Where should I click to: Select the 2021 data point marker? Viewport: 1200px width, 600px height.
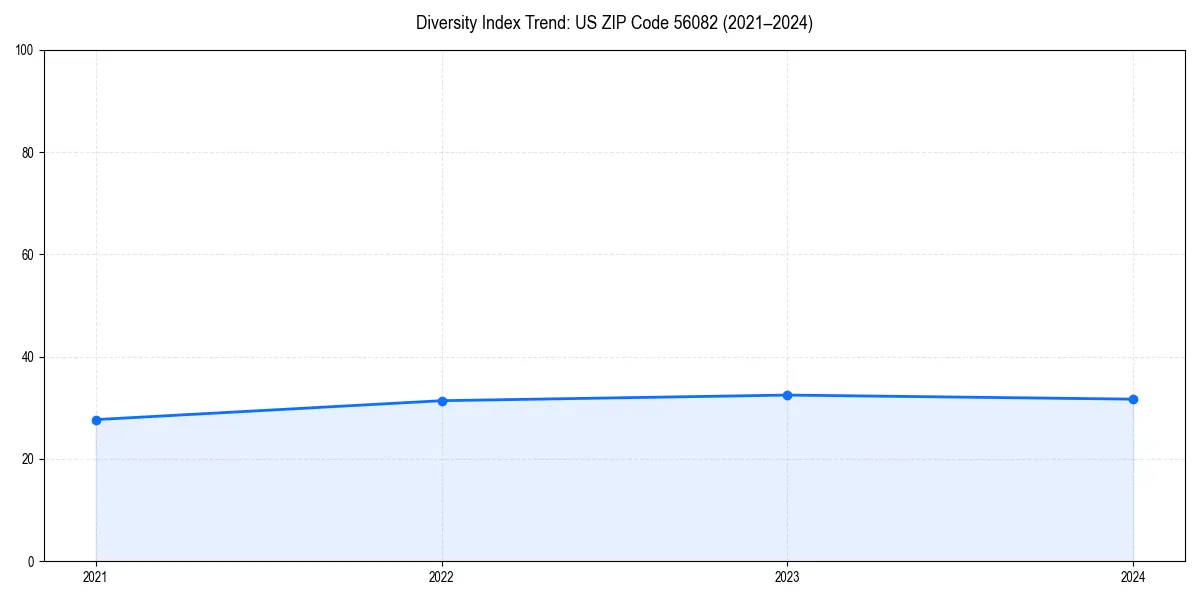tap(95, 421)
